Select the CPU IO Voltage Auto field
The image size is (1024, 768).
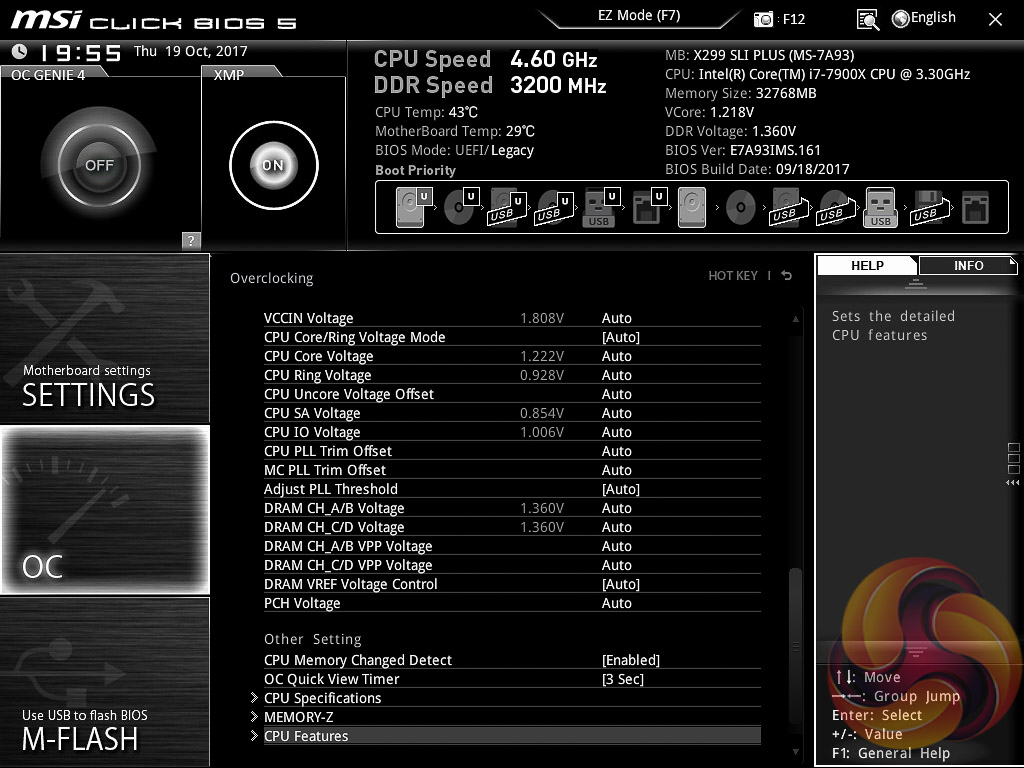[x=616, y=432]
